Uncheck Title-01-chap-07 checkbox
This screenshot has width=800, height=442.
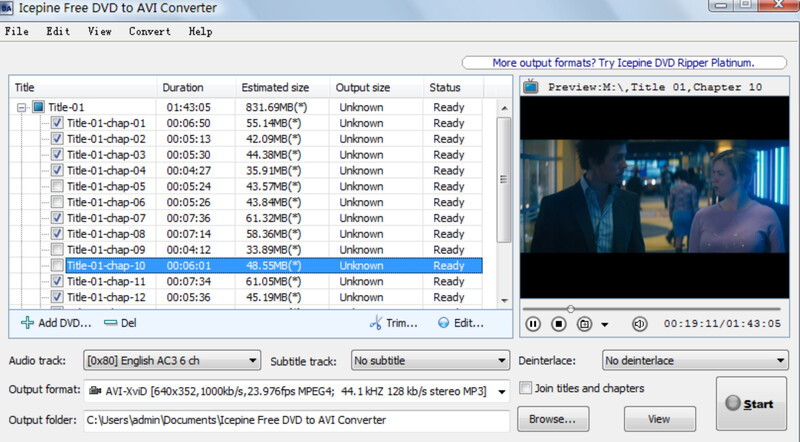click(x=57, y=218)
